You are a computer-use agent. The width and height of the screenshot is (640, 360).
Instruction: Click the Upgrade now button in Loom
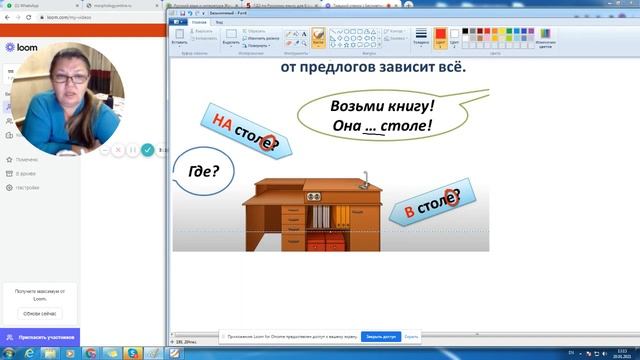coord(40,314)
